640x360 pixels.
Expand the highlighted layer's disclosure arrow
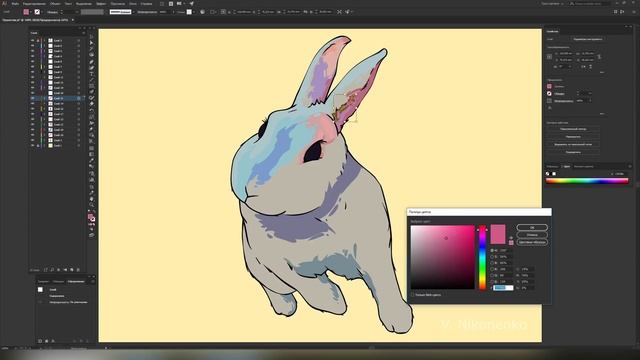pyautogui.click(x=44, y=98)
